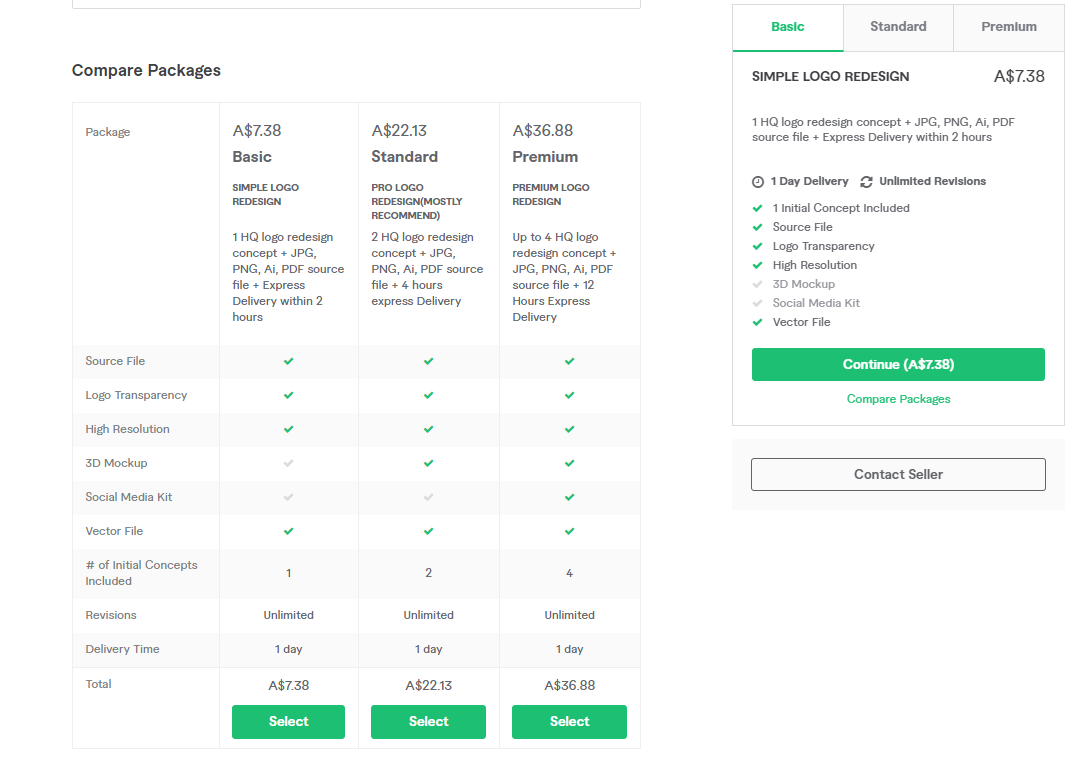Select the Basic package for A$7.38
Viewport: 1083px width, 757px height.
tap(288, 721)
